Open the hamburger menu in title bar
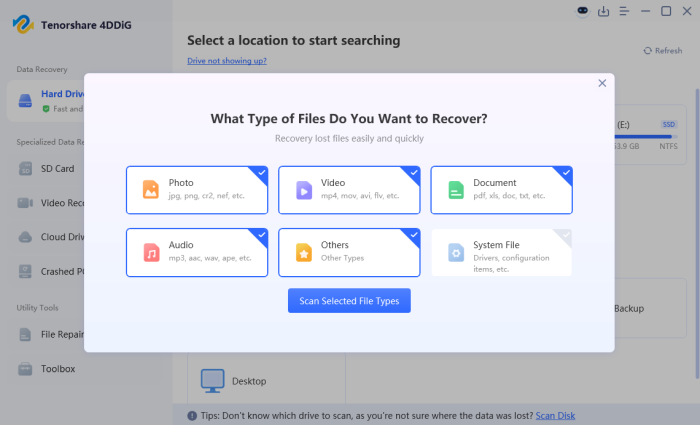The image size is (700, 425). tap(624, 11)
